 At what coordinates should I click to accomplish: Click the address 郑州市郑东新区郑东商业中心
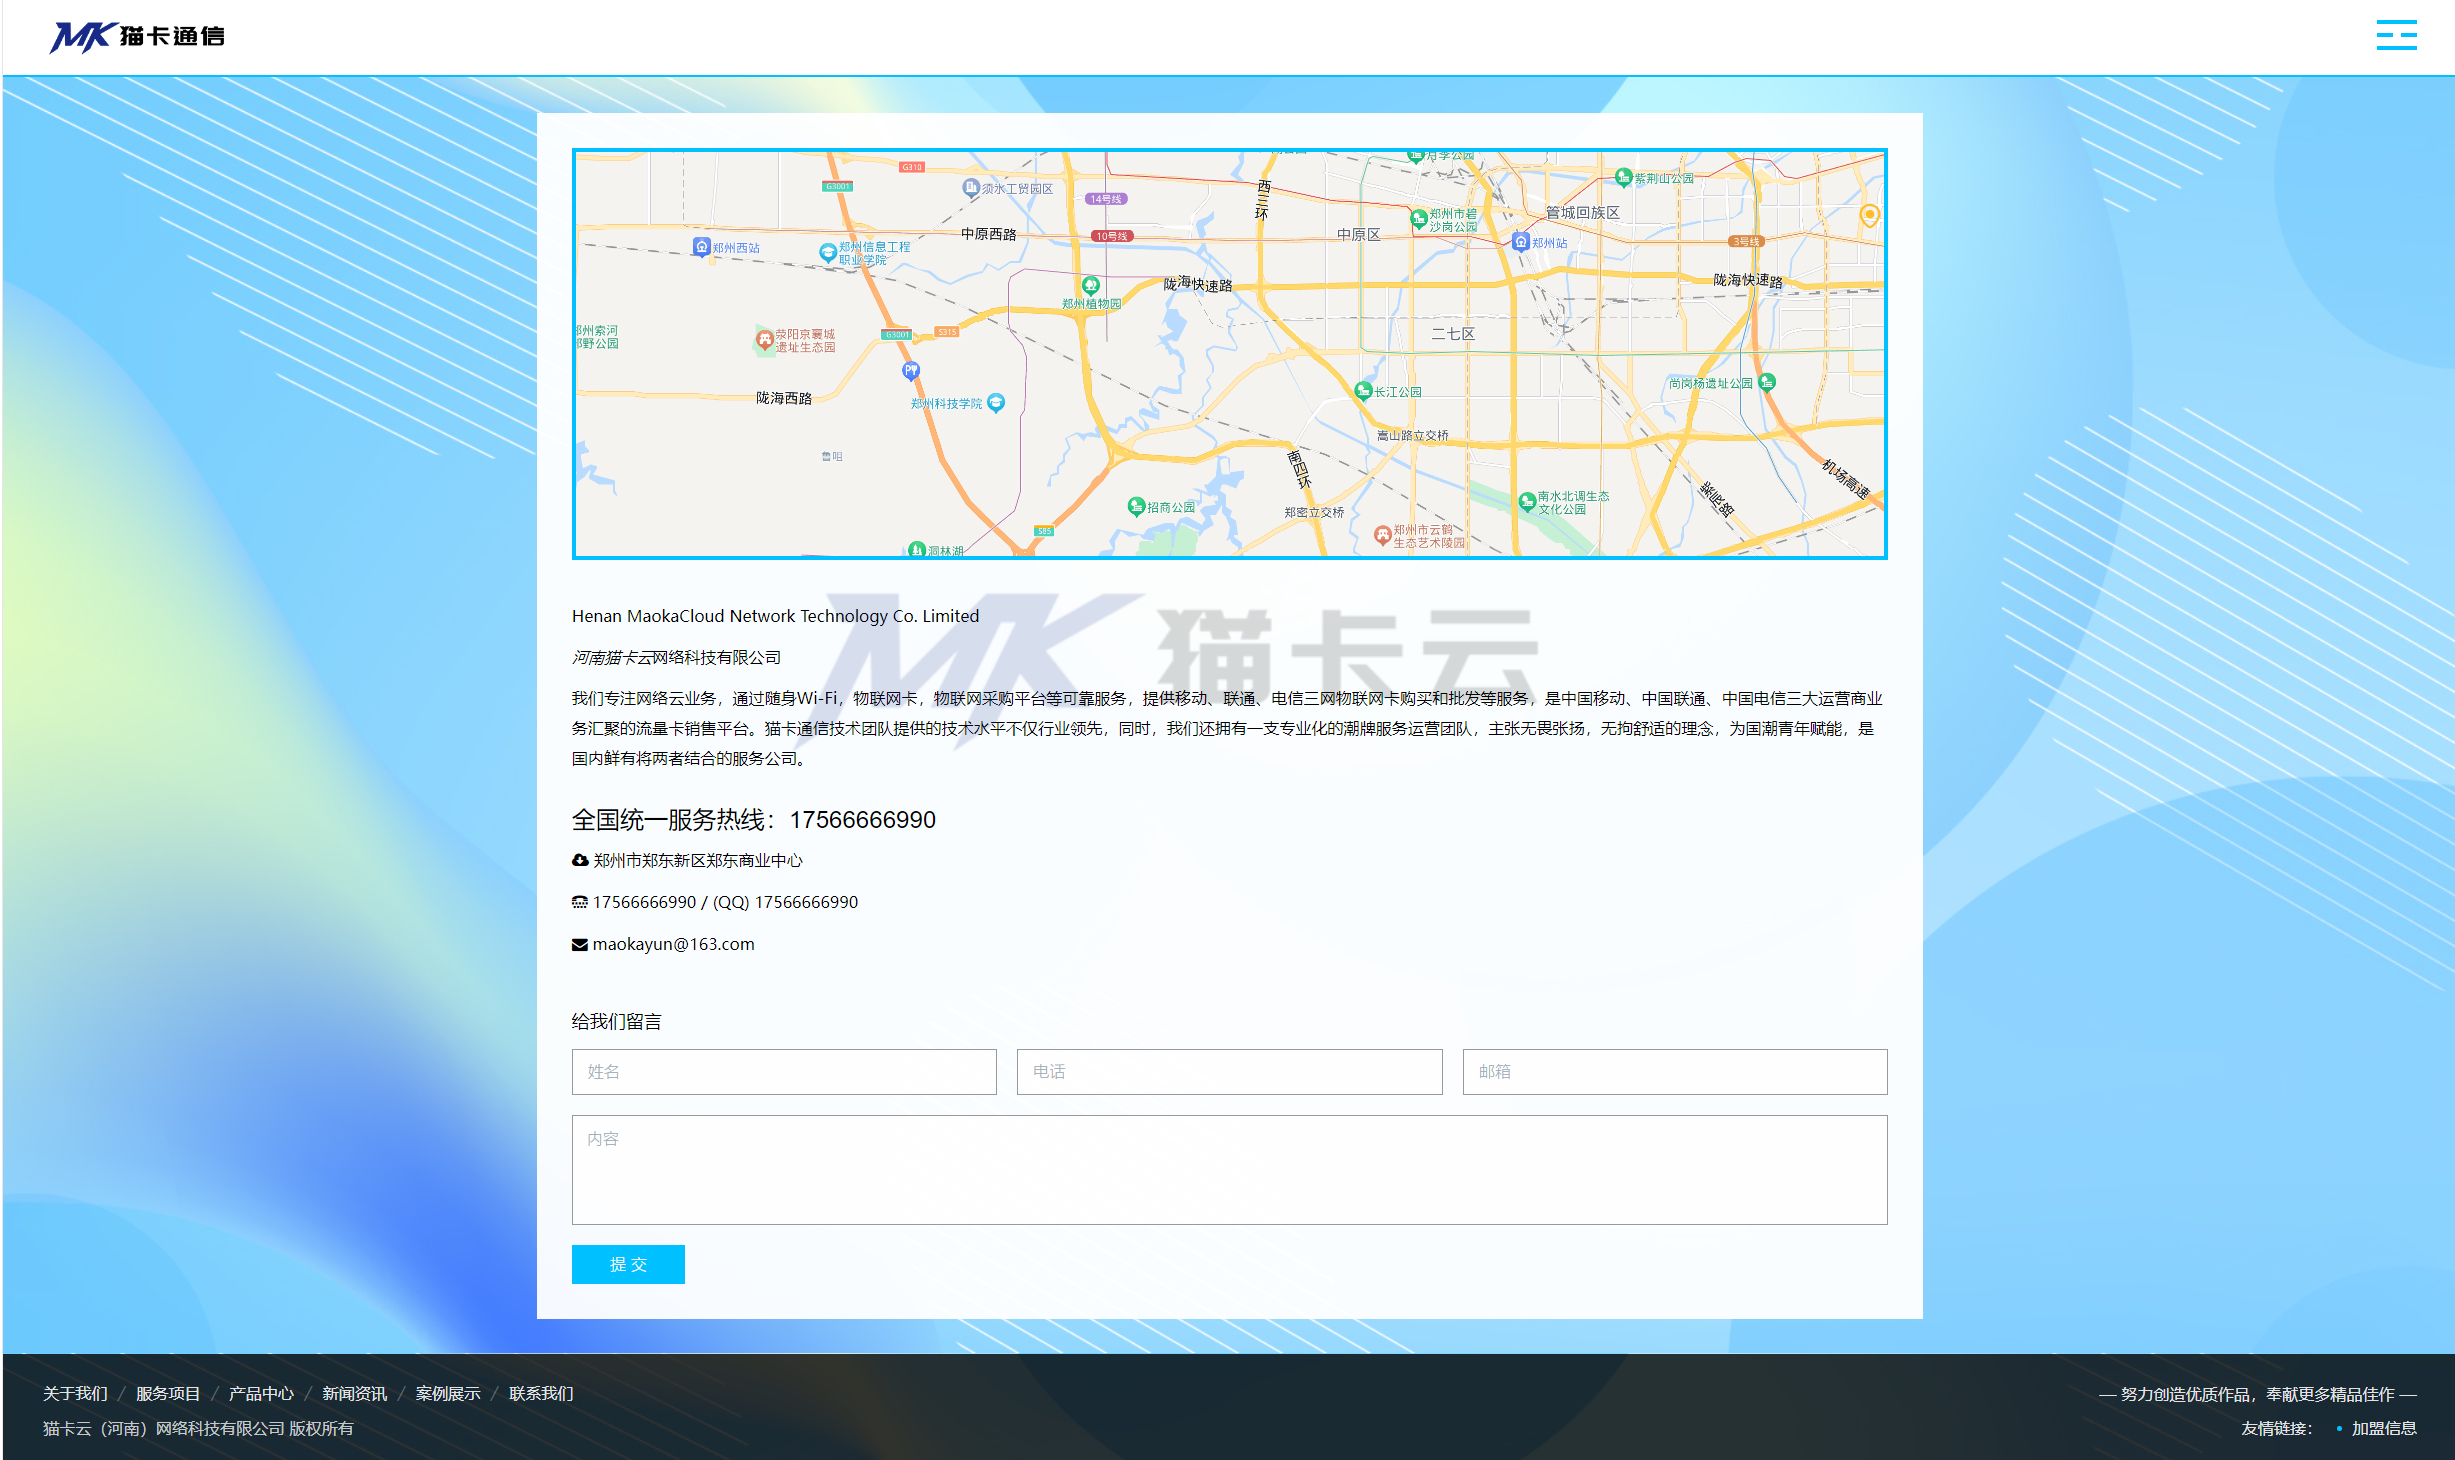pyautogui.click(x=698, y=860)
